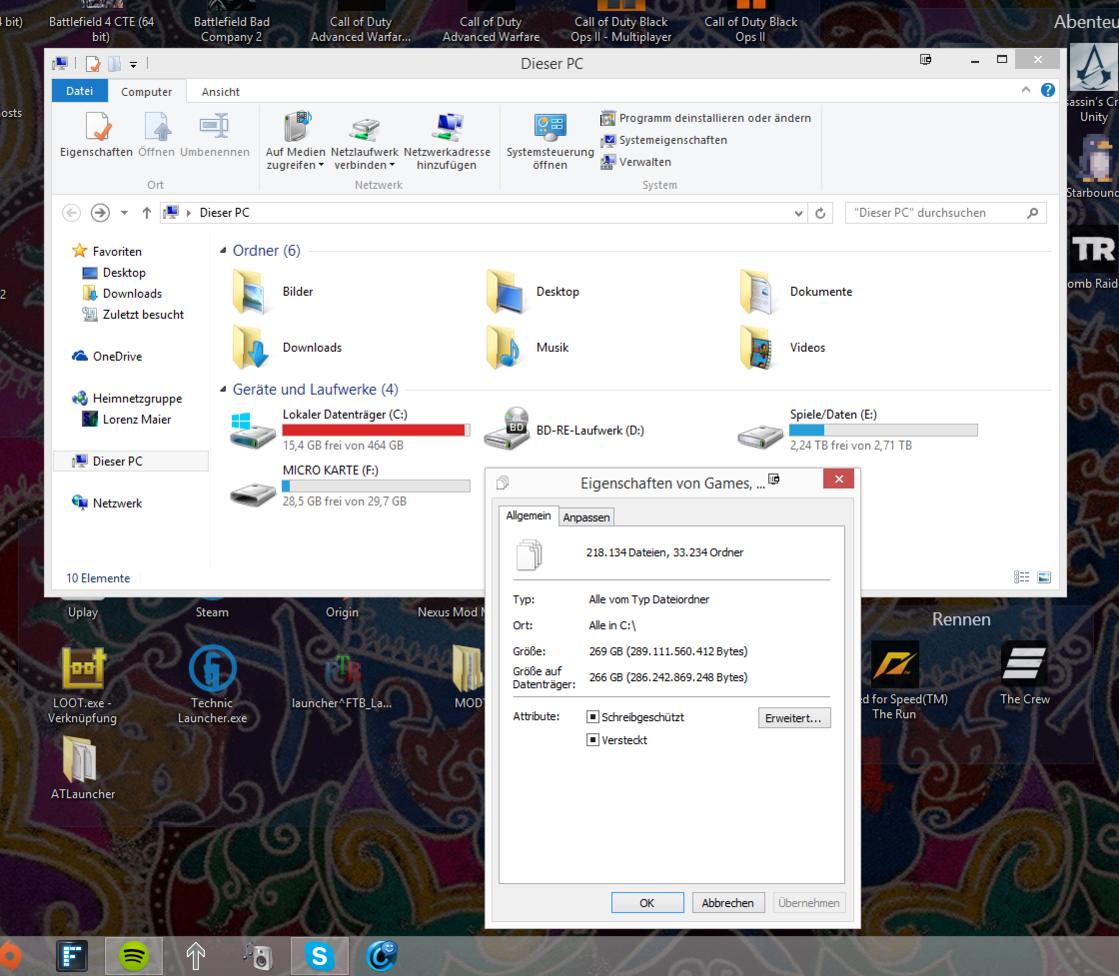1119x976 pixels.
Task: Open the Datei tab
Action: (79, 91)
